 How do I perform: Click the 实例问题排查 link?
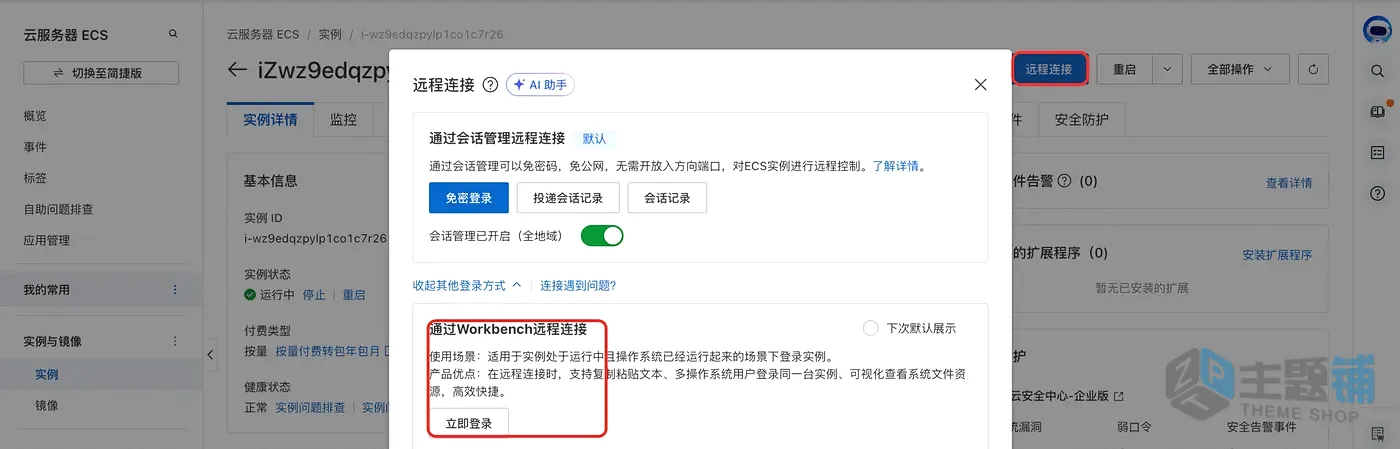[x=310, y=407]
